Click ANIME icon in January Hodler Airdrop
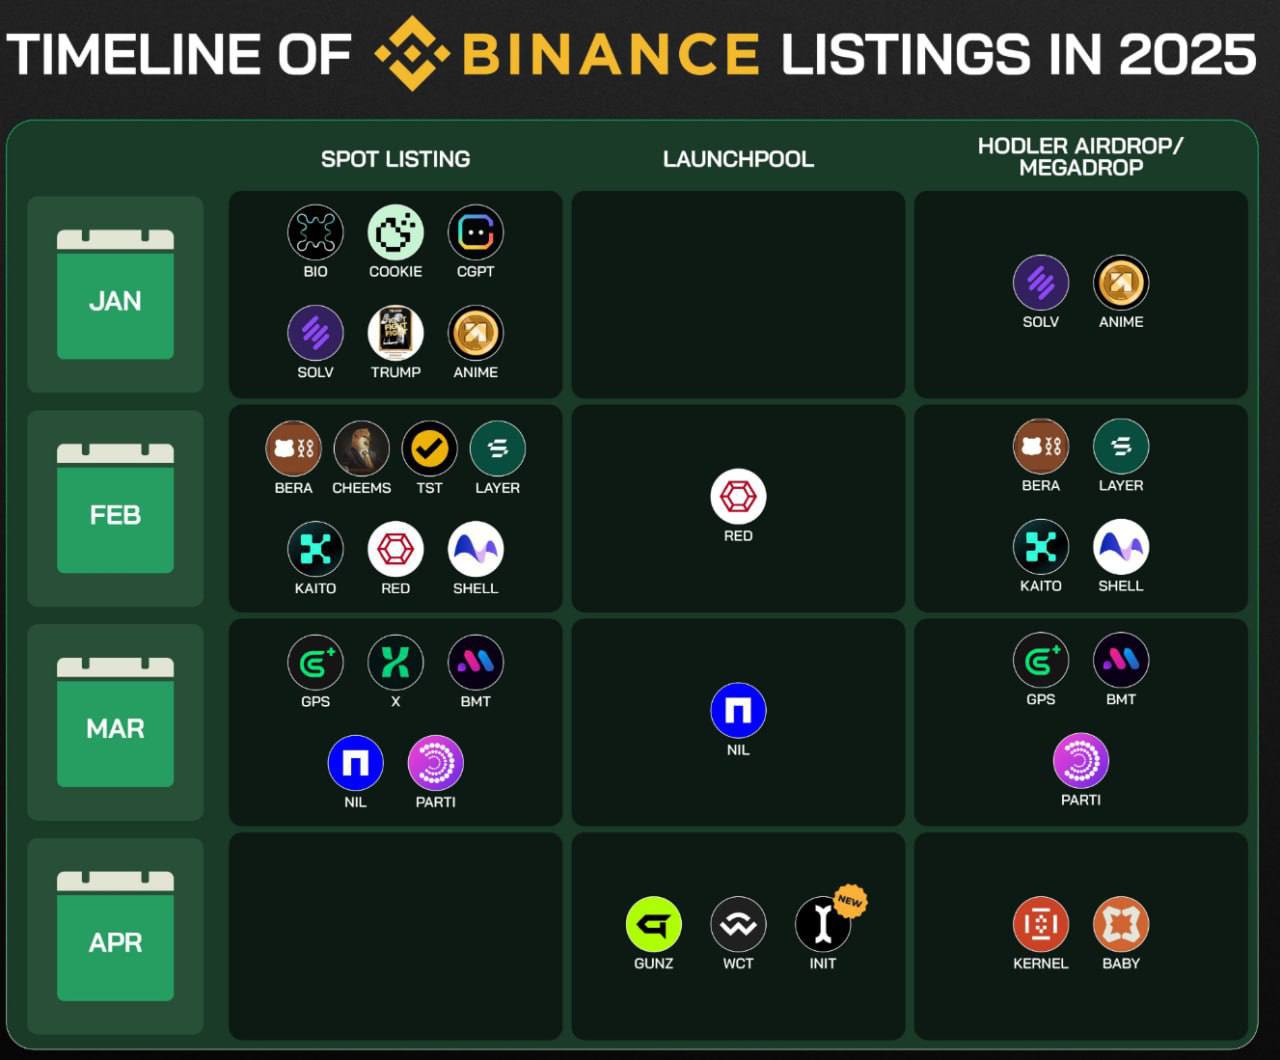1280x1060 pixels. pos(1121,283)
